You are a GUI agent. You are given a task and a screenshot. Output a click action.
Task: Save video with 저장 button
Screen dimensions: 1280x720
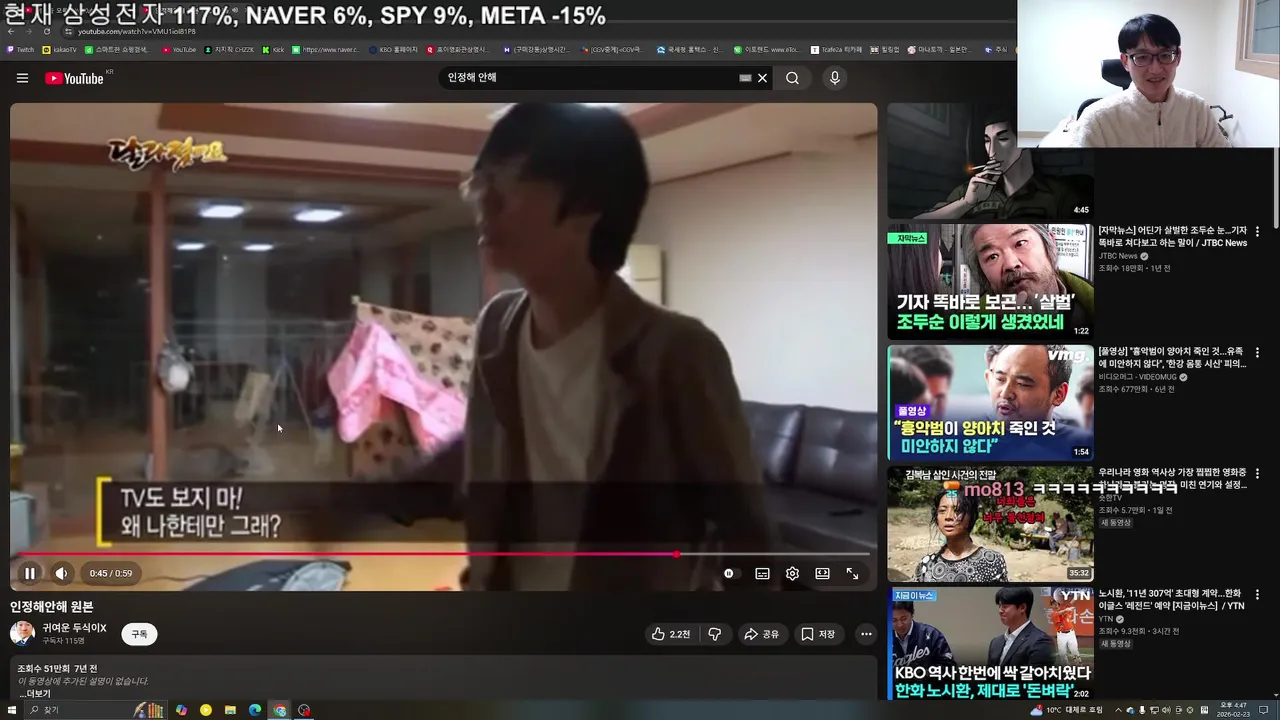[x=817, y=634]
